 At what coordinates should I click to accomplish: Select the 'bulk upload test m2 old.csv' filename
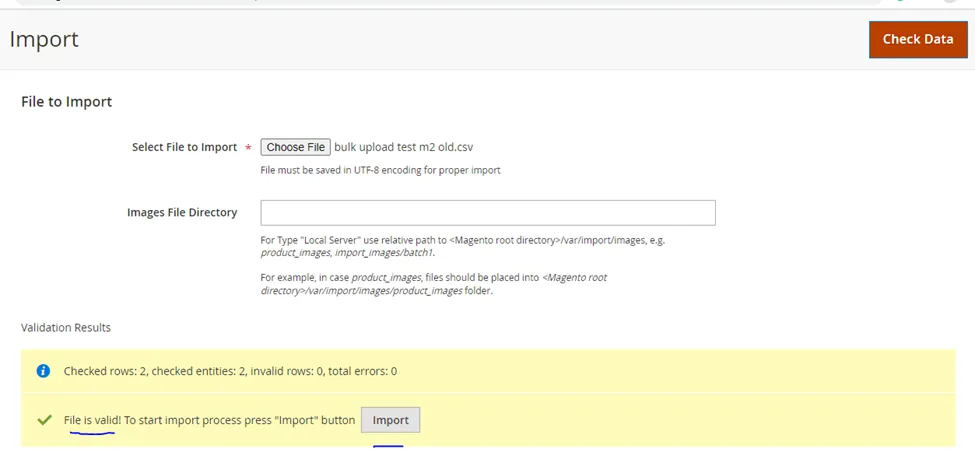click(404, 147)
